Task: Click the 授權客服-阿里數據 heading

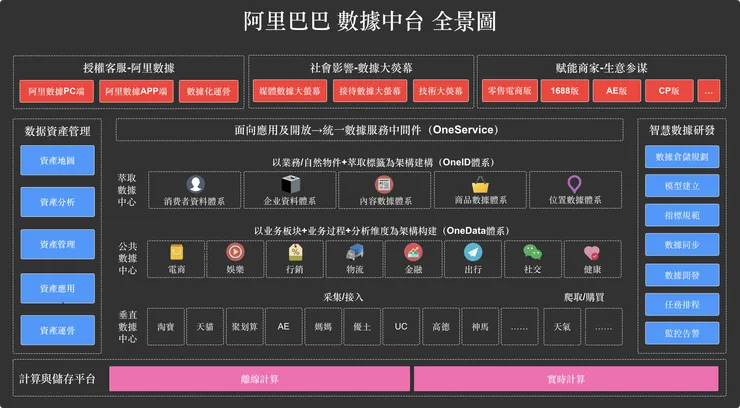Action: [x=129, y=68]
